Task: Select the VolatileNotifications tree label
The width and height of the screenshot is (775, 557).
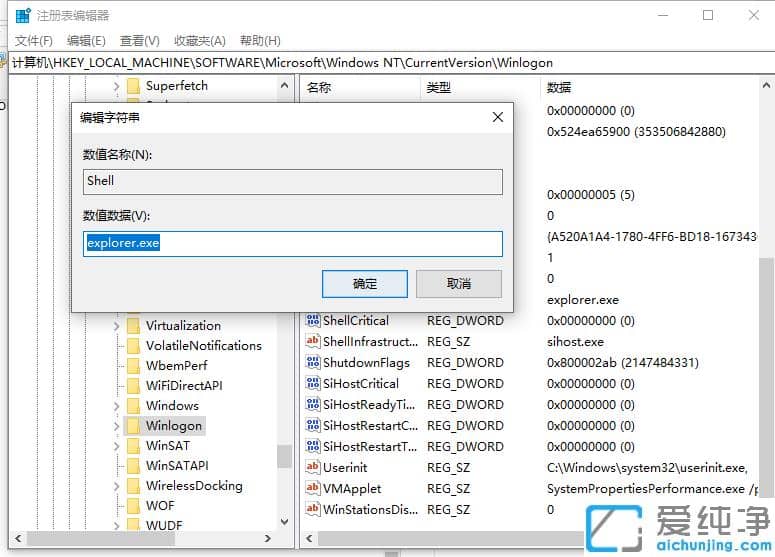Action: [x=204, y=345]
